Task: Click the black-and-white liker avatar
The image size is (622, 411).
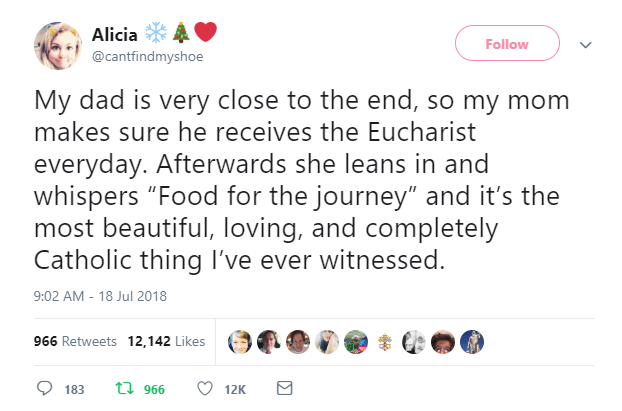Action: pyautogui.click(x=416, y=341)
